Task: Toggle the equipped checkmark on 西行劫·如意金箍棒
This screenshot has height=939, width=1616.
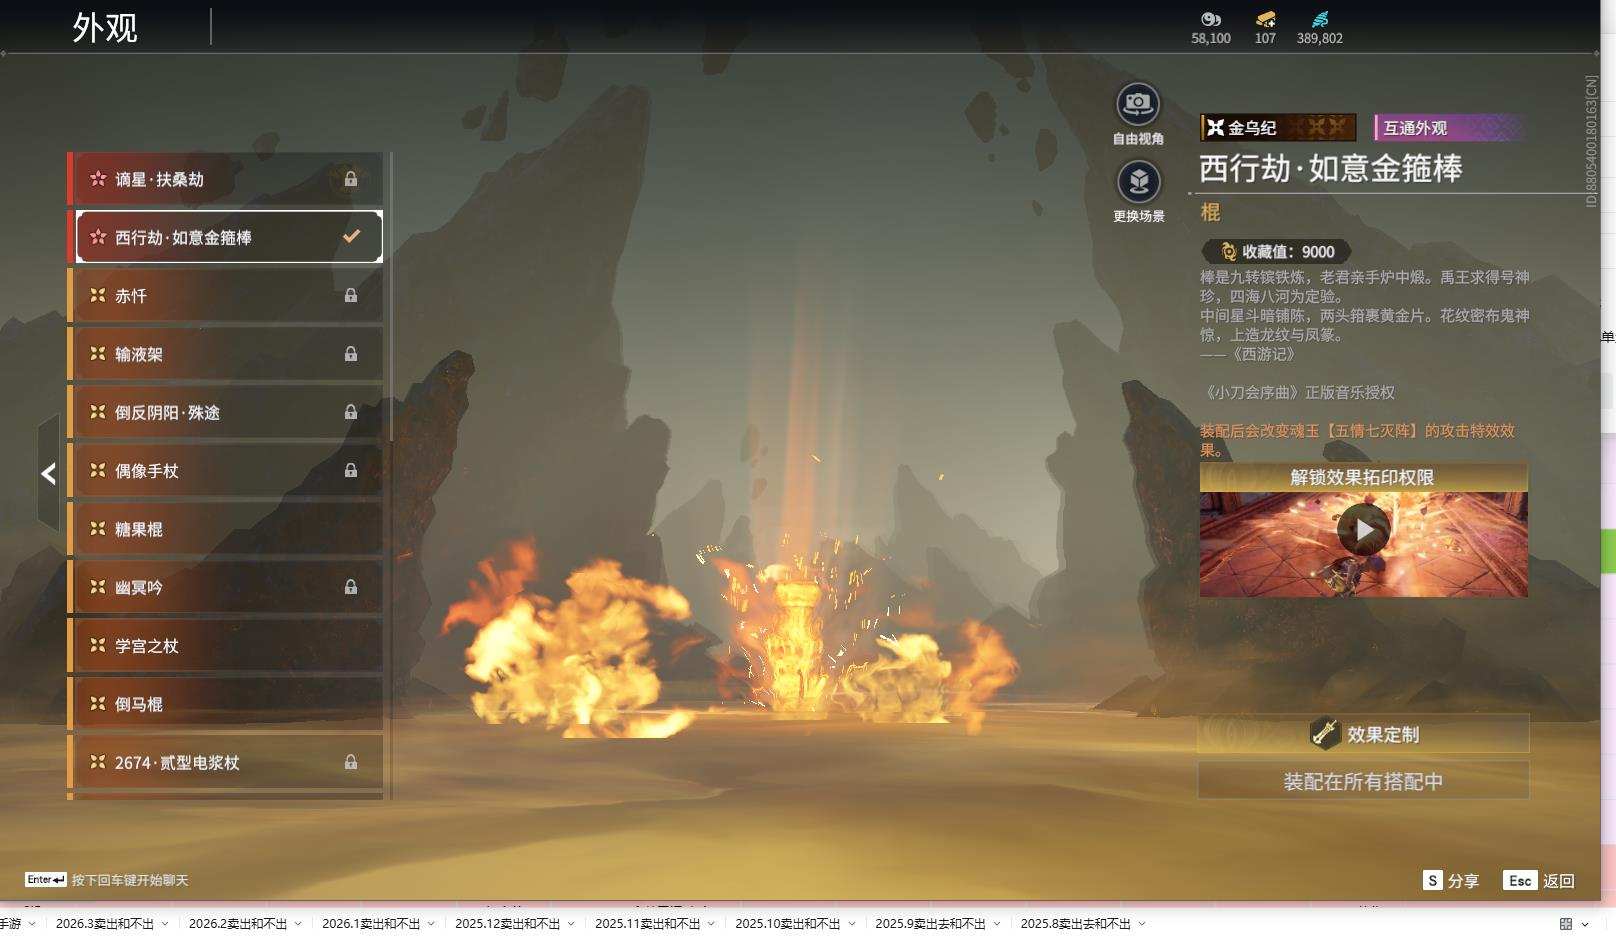Action: 351,237
